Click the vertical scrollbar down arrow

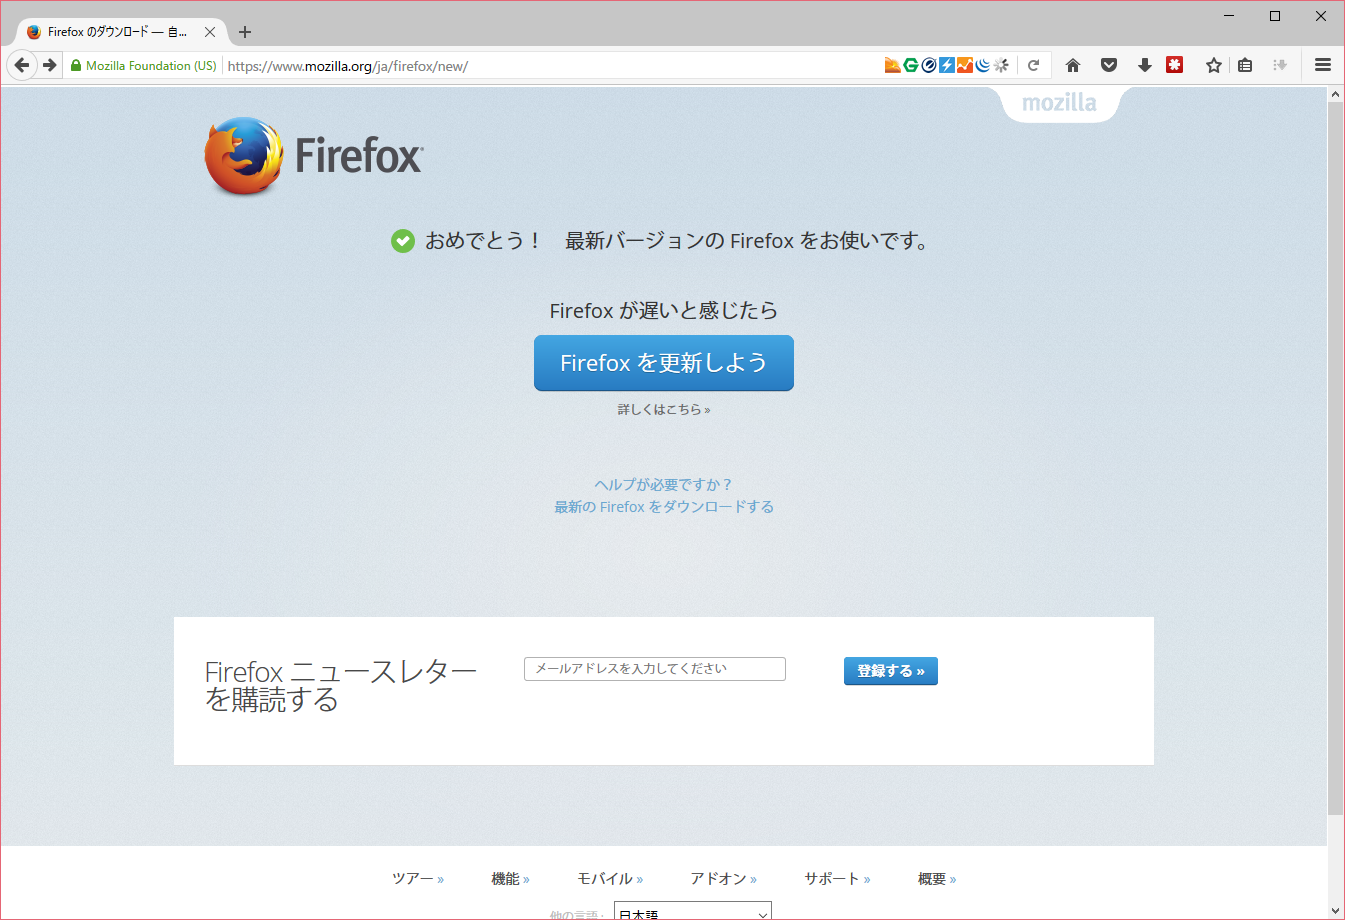coord(1336,910)
